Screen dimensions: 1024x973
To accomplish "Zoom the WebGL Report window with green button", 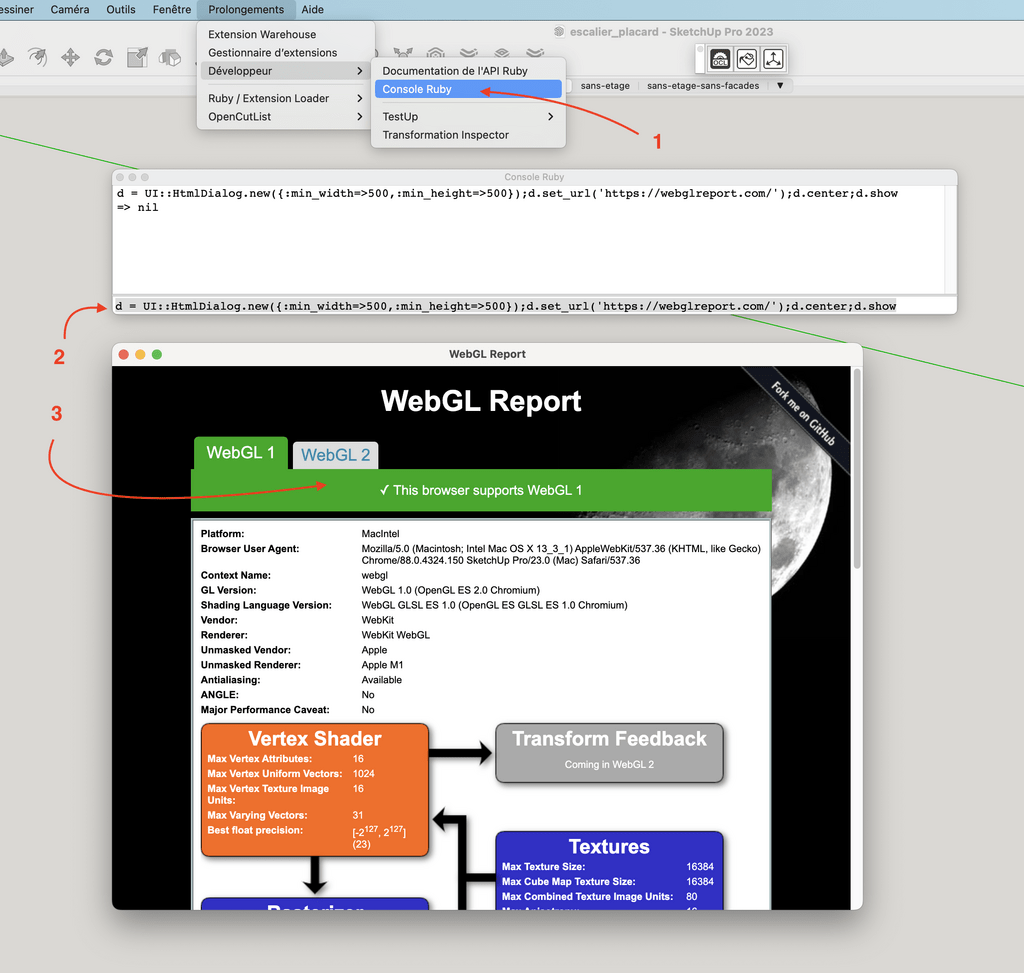I will (x=157, y=354).
